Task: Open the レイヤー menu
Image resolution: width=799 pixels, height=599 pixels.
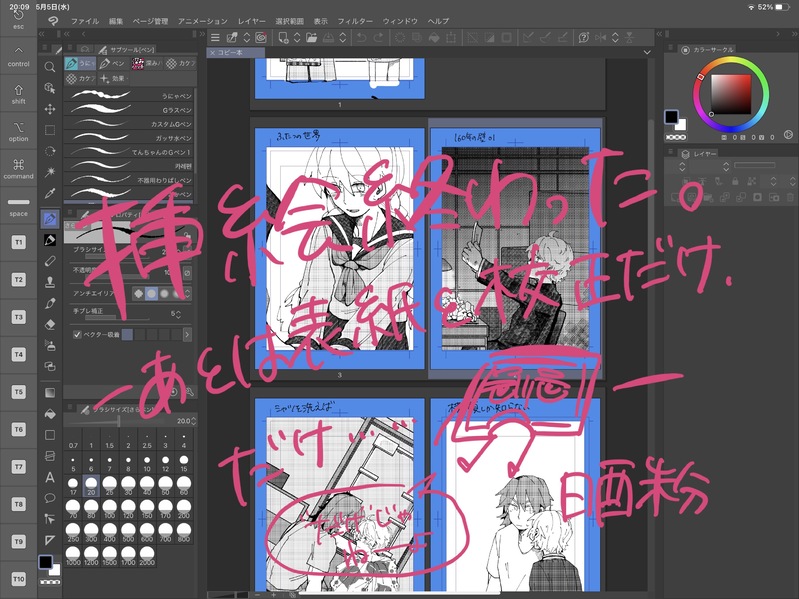Action: pyautogui.click(x=252, y=21)
